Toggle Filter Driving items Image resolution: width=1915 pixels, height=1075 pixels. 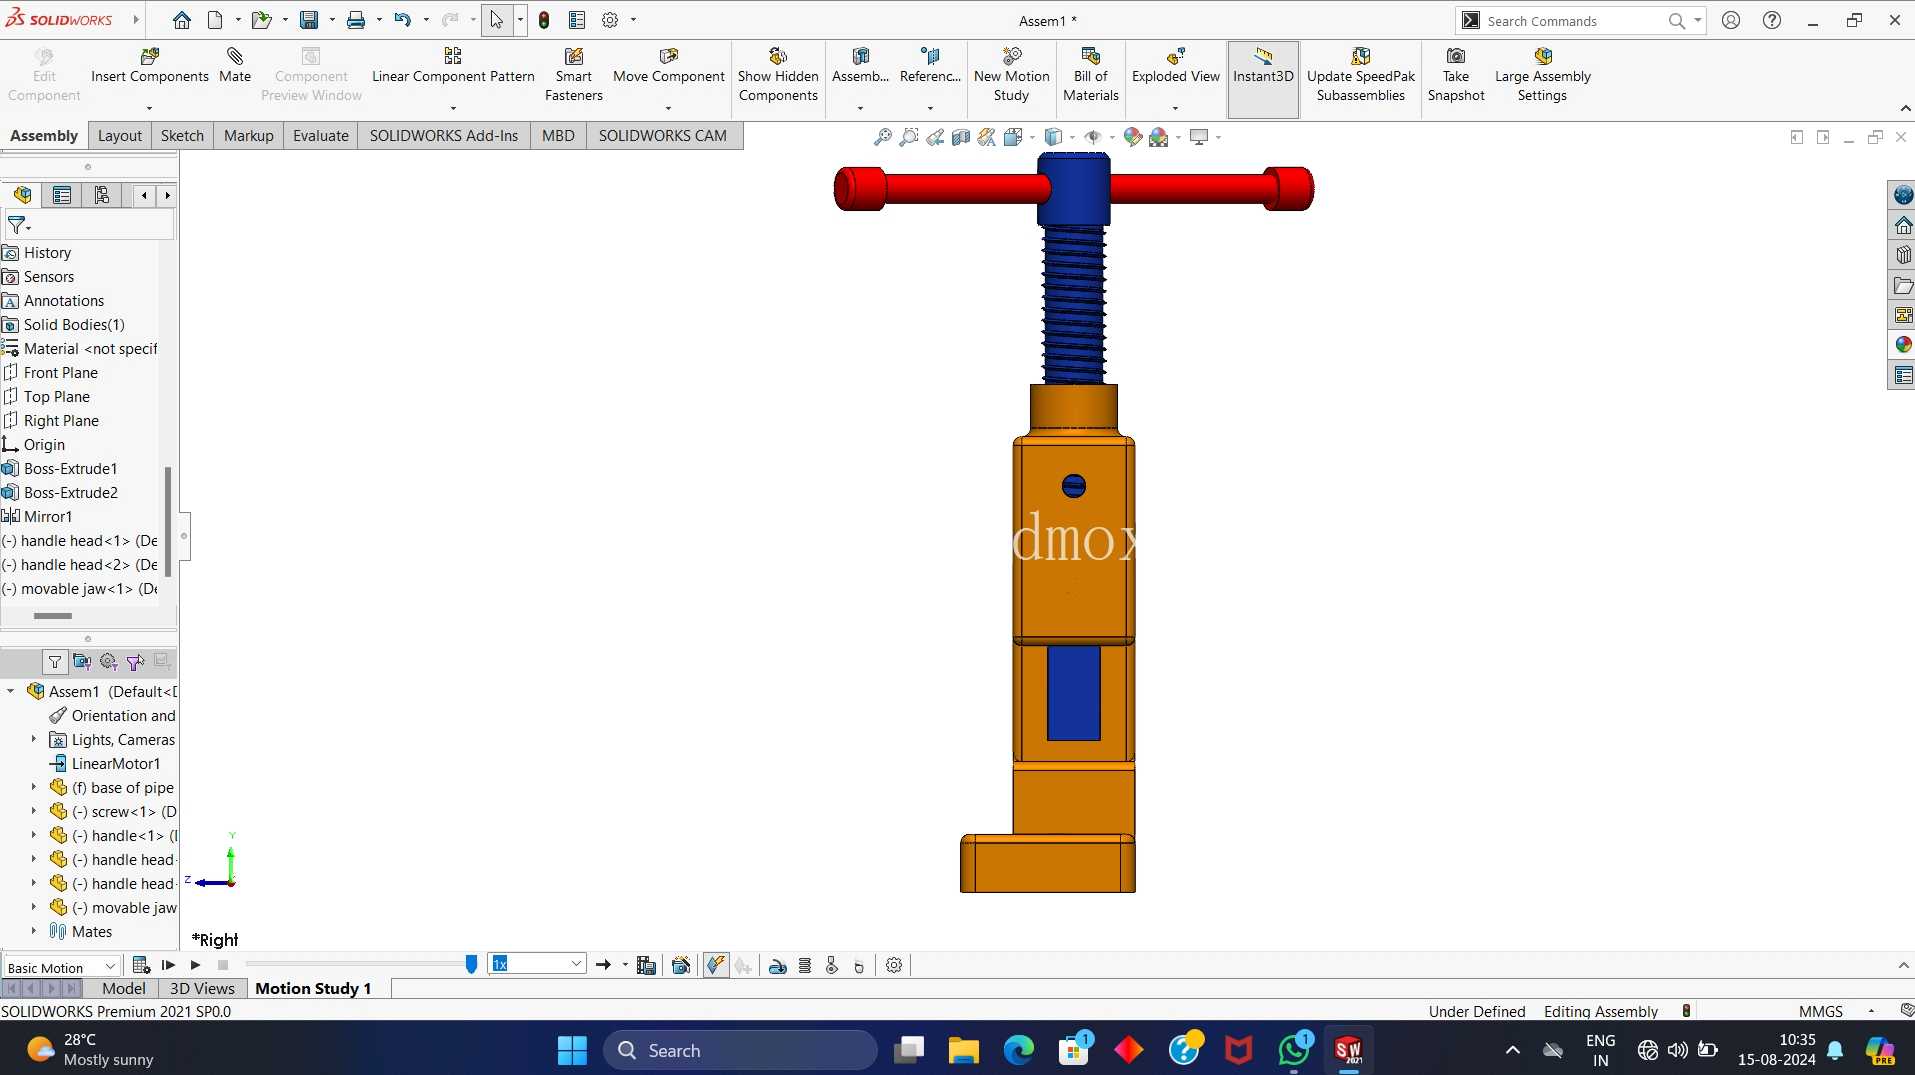coord(108,662)
